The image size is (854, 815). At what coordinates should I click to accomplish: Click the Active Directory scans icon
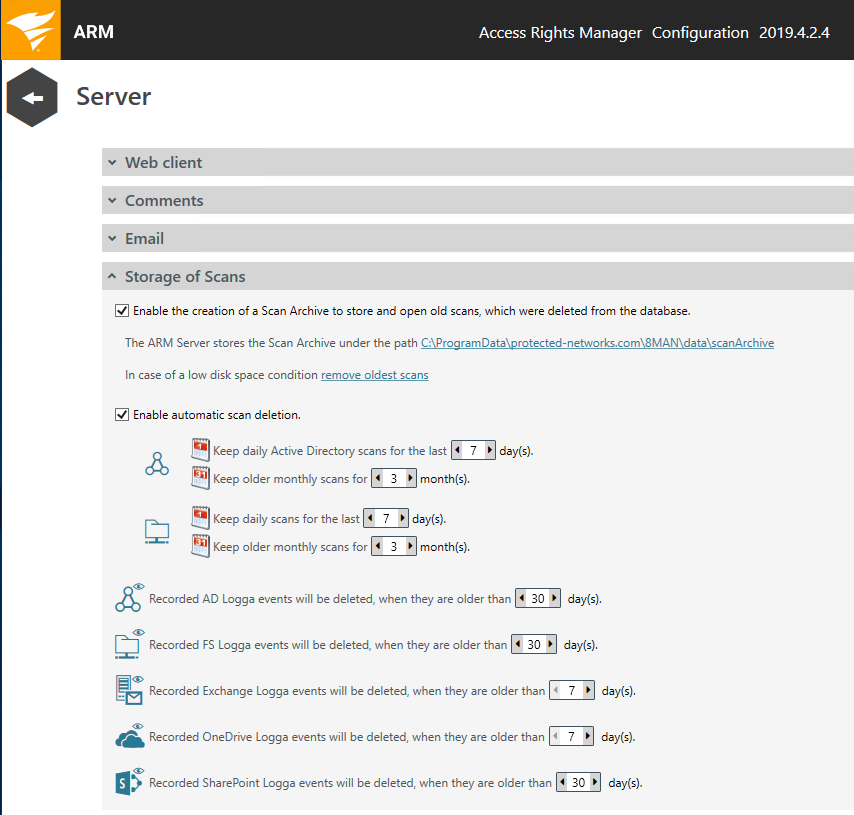tap(157, 464)
